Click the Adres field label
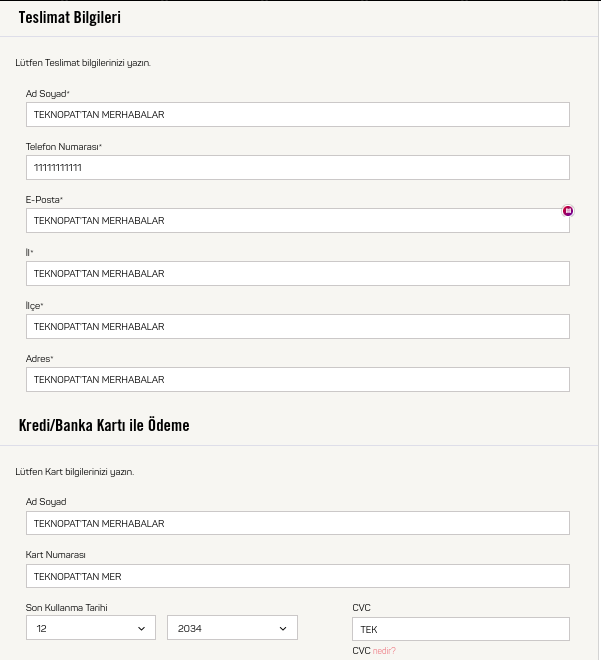The image size is (601, 660). [x=38, y=358]
